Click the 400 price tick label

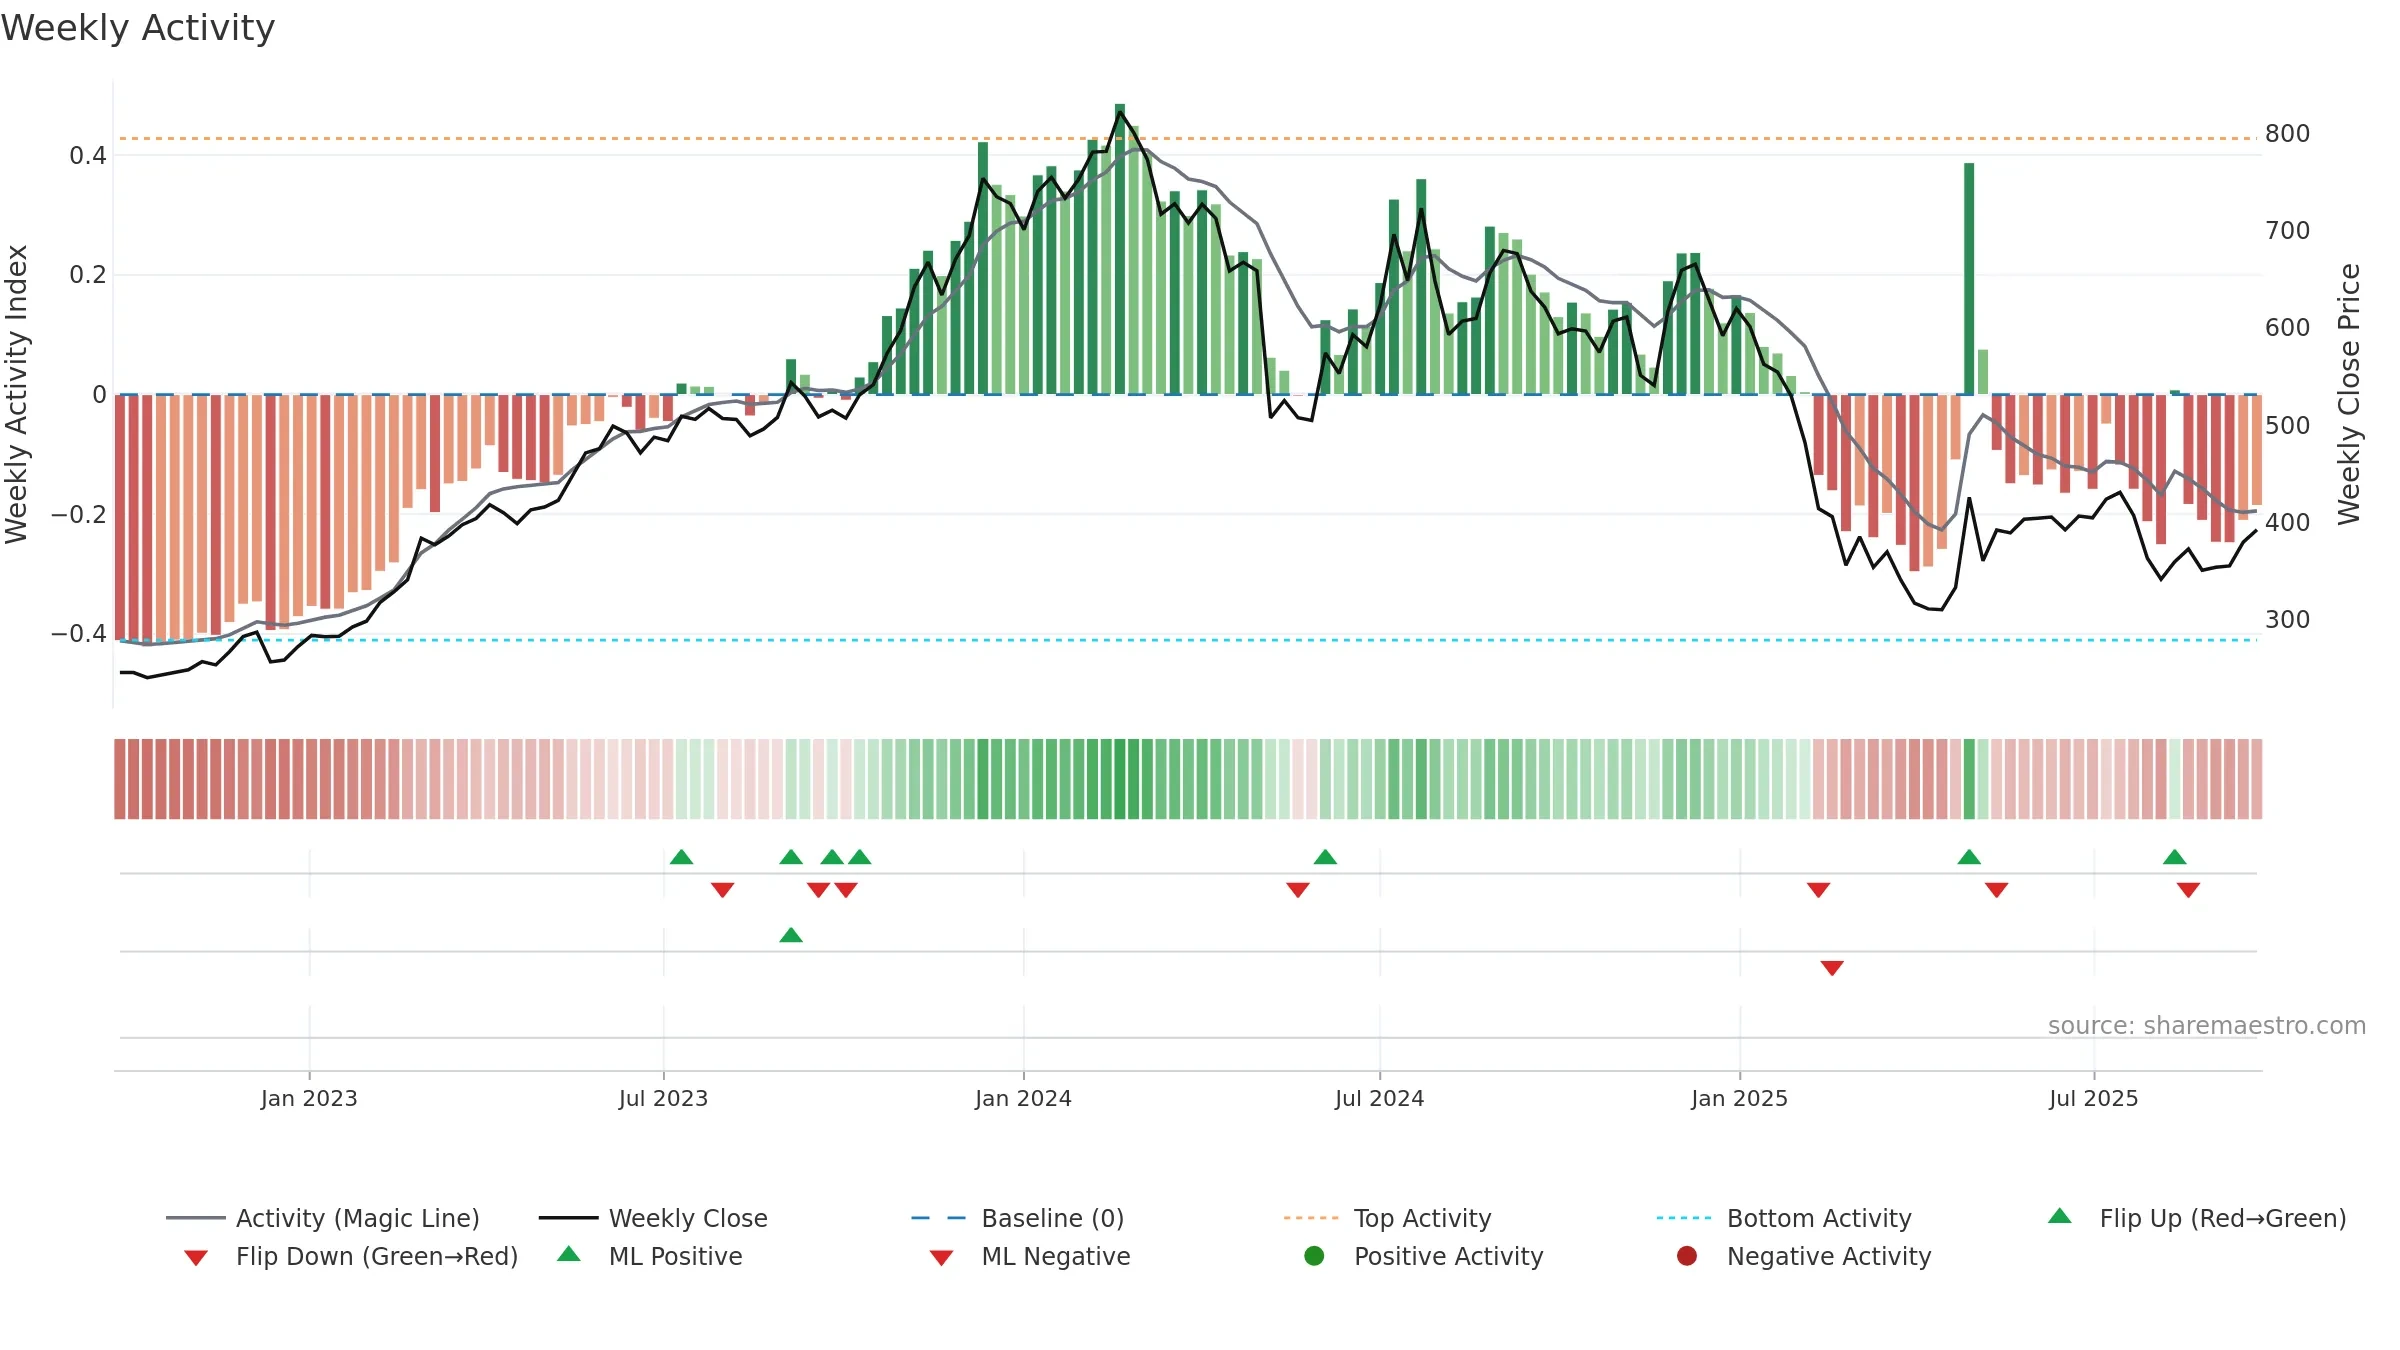[x=2288, y=522]
